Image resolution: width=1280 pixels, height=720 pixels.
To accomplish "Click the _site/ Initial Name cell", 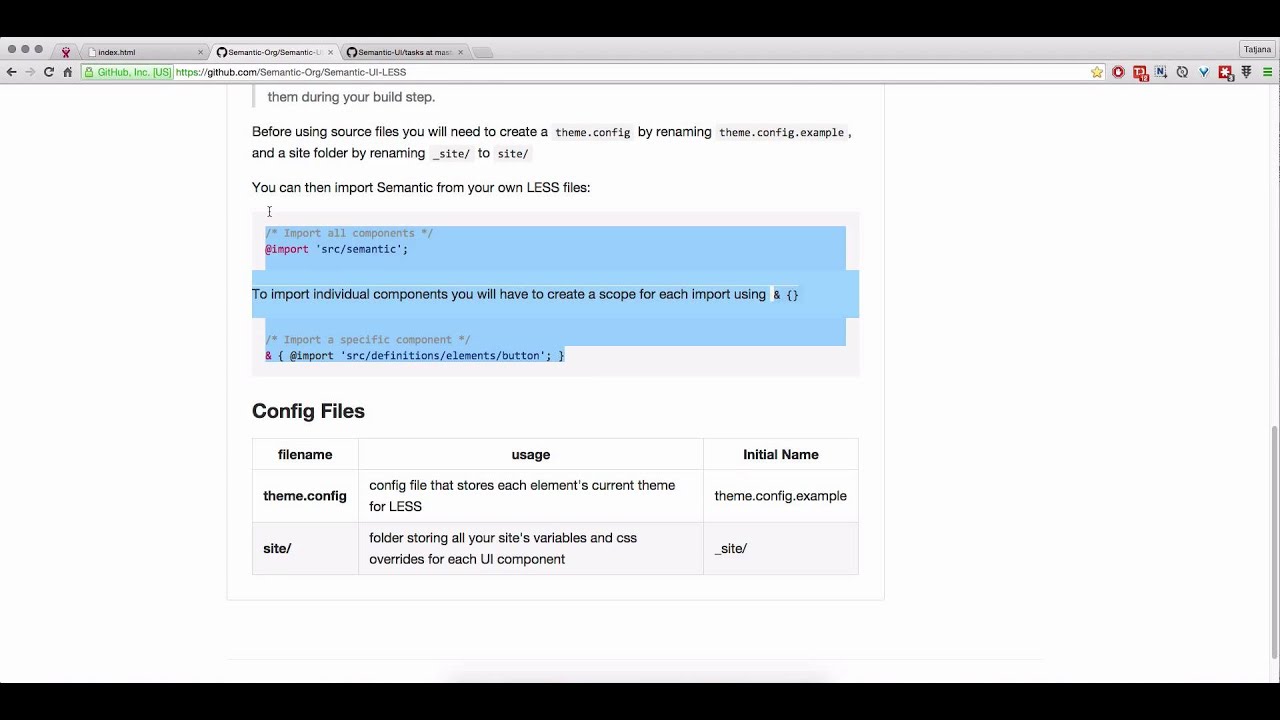I will [x=780, y=548].
